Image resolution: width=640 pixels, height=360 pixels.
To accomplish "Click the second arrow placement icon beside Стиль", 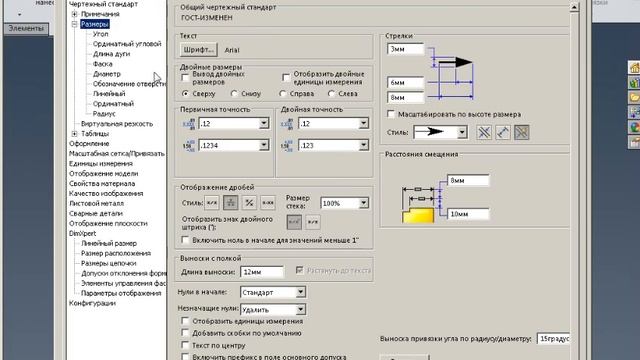I will pyautogui.click(x=503, y=133).
